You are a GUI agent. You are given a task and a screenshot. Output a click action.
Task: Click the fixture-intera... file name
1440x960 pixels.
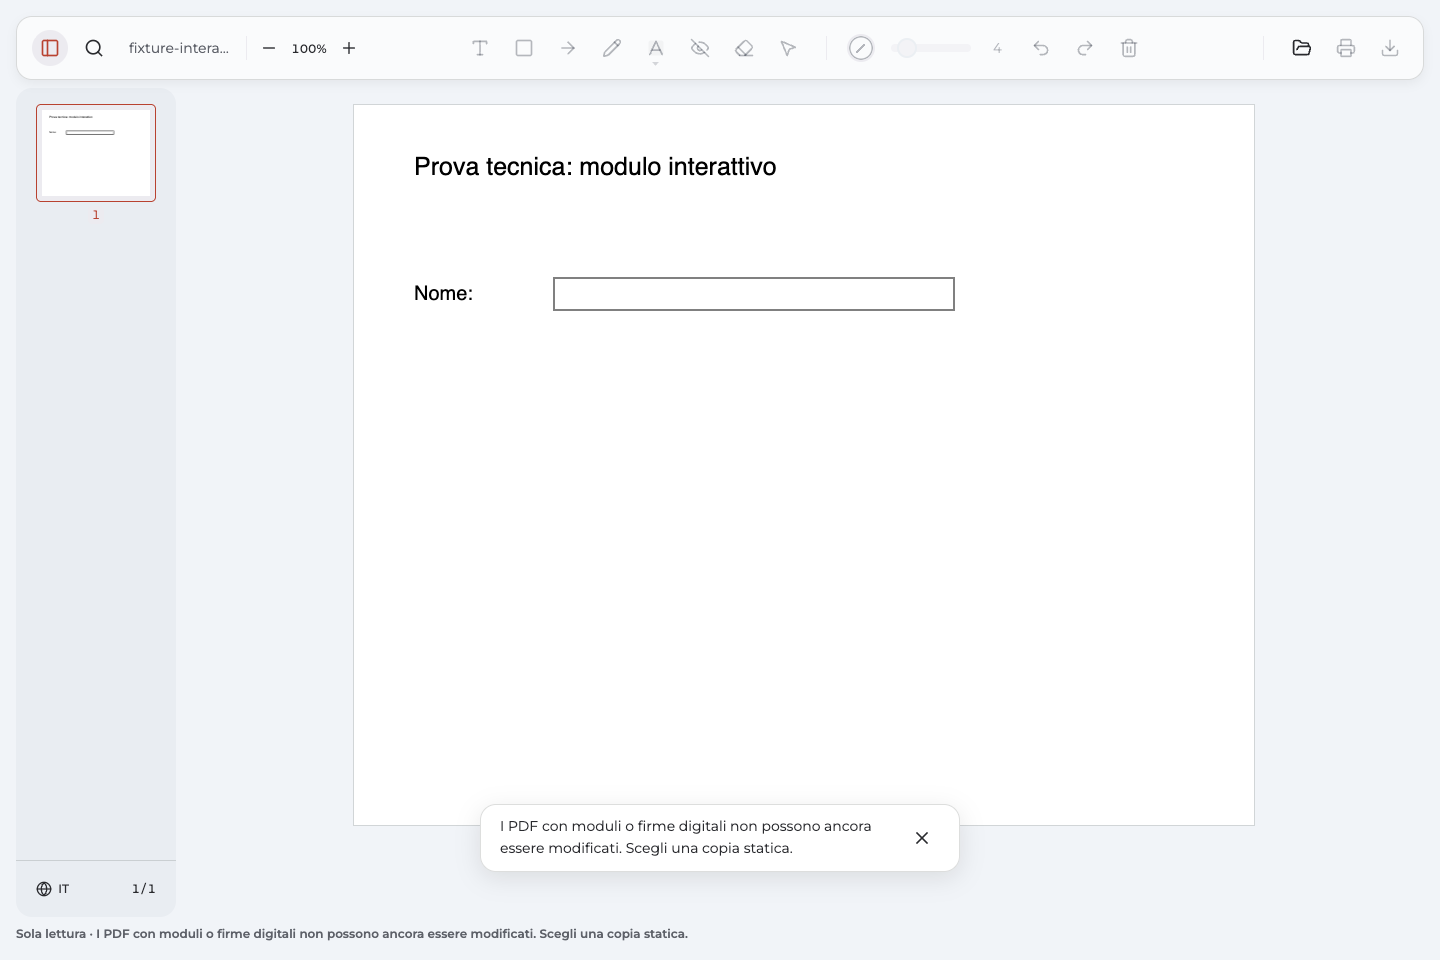click(179, 48)
